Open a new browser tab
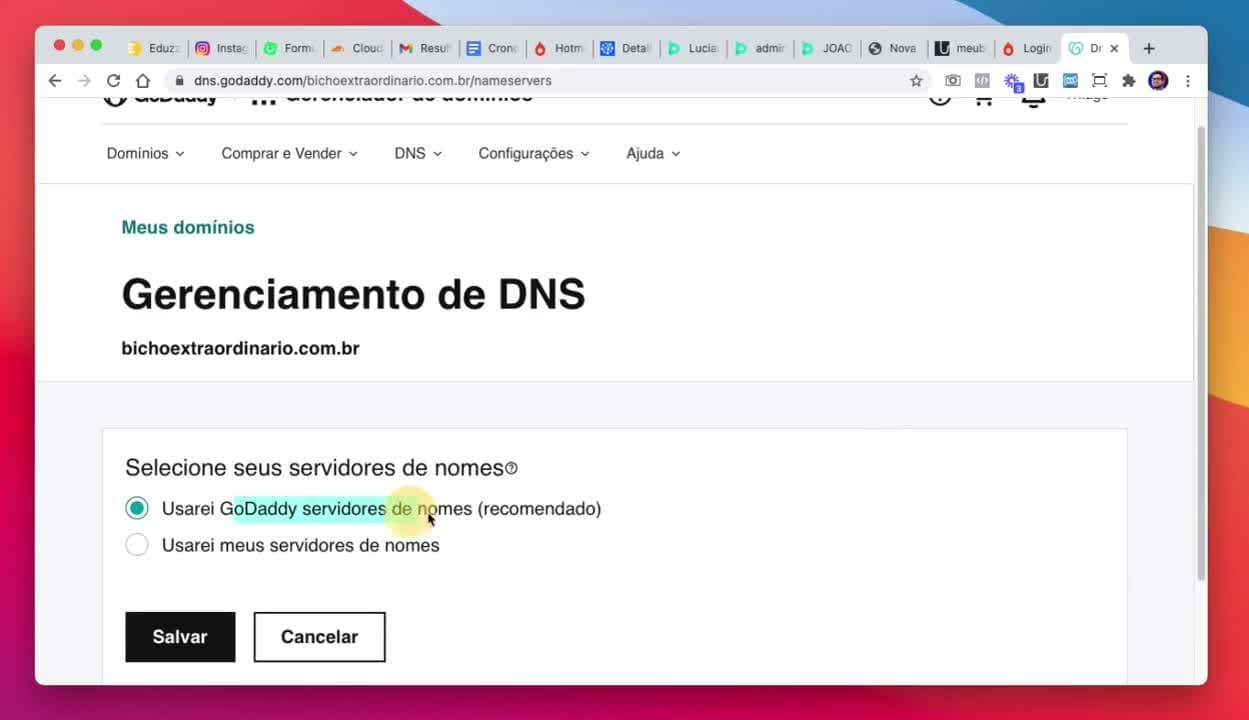Screen dimensions: 1249x720 [x=1149, y=48]
